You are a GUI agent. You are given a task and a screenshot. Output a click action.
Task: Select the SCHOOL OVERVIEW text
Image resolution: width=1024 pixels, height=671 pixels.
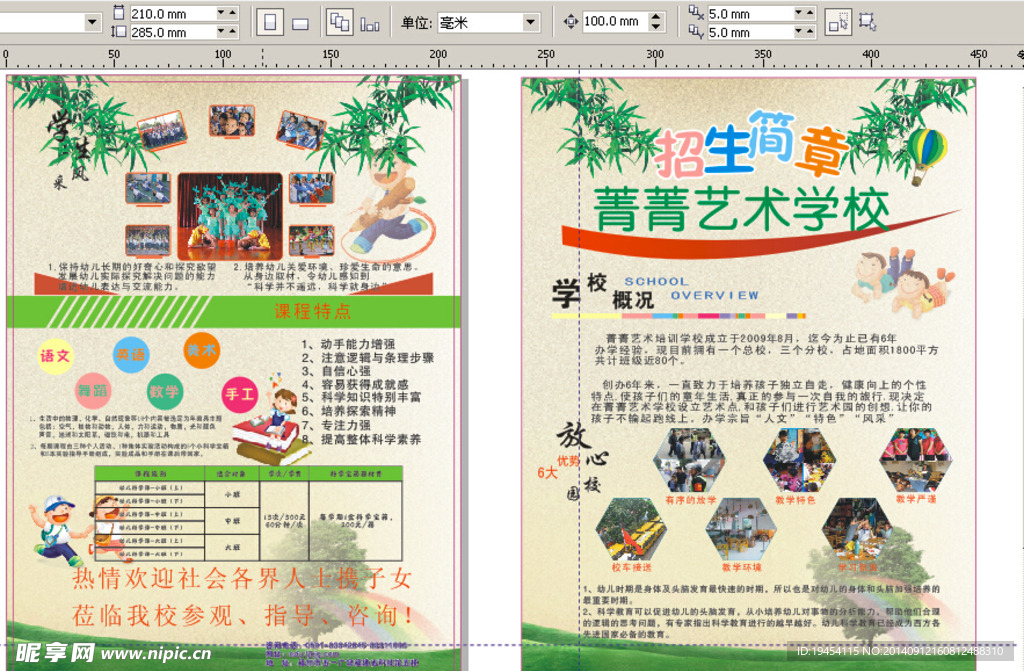click(x=691, y=288)
